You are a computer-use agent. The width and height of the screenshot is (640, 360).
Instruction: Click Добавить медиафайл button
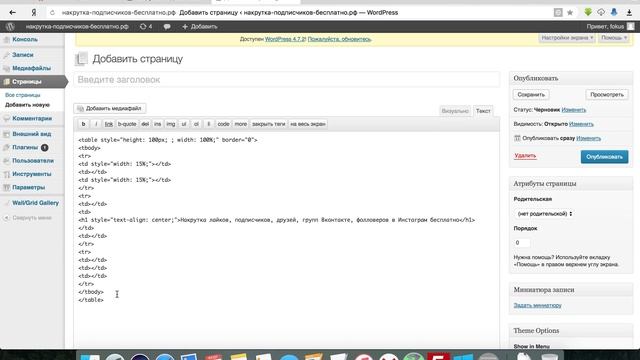click(x=110, y=109)
